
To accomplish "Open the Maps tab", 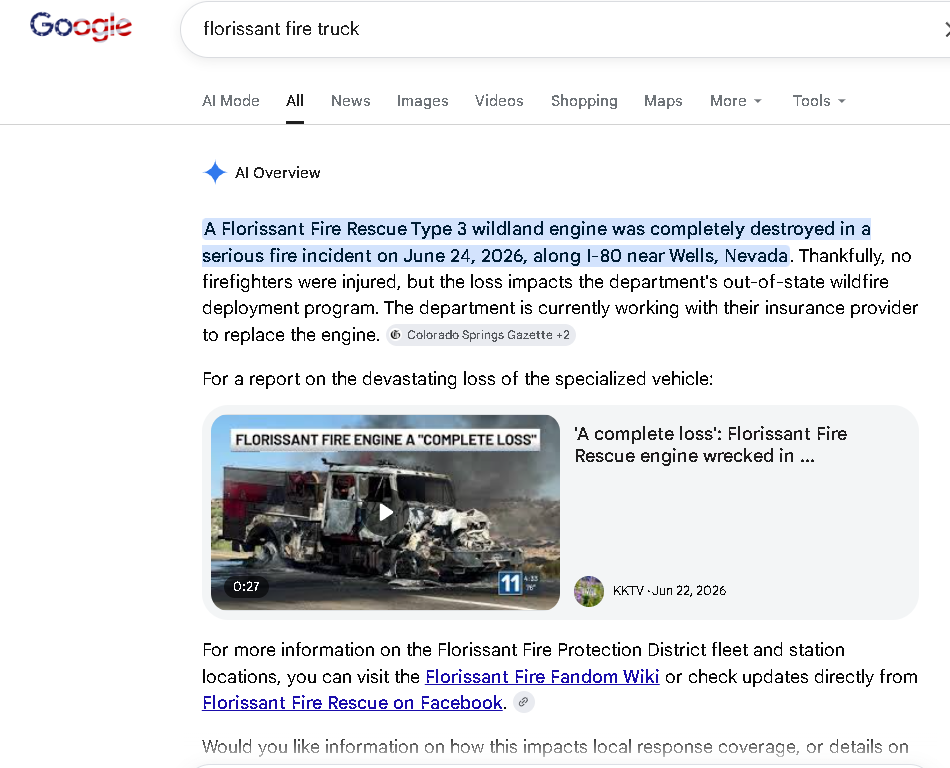I will (x=663, y=101).
